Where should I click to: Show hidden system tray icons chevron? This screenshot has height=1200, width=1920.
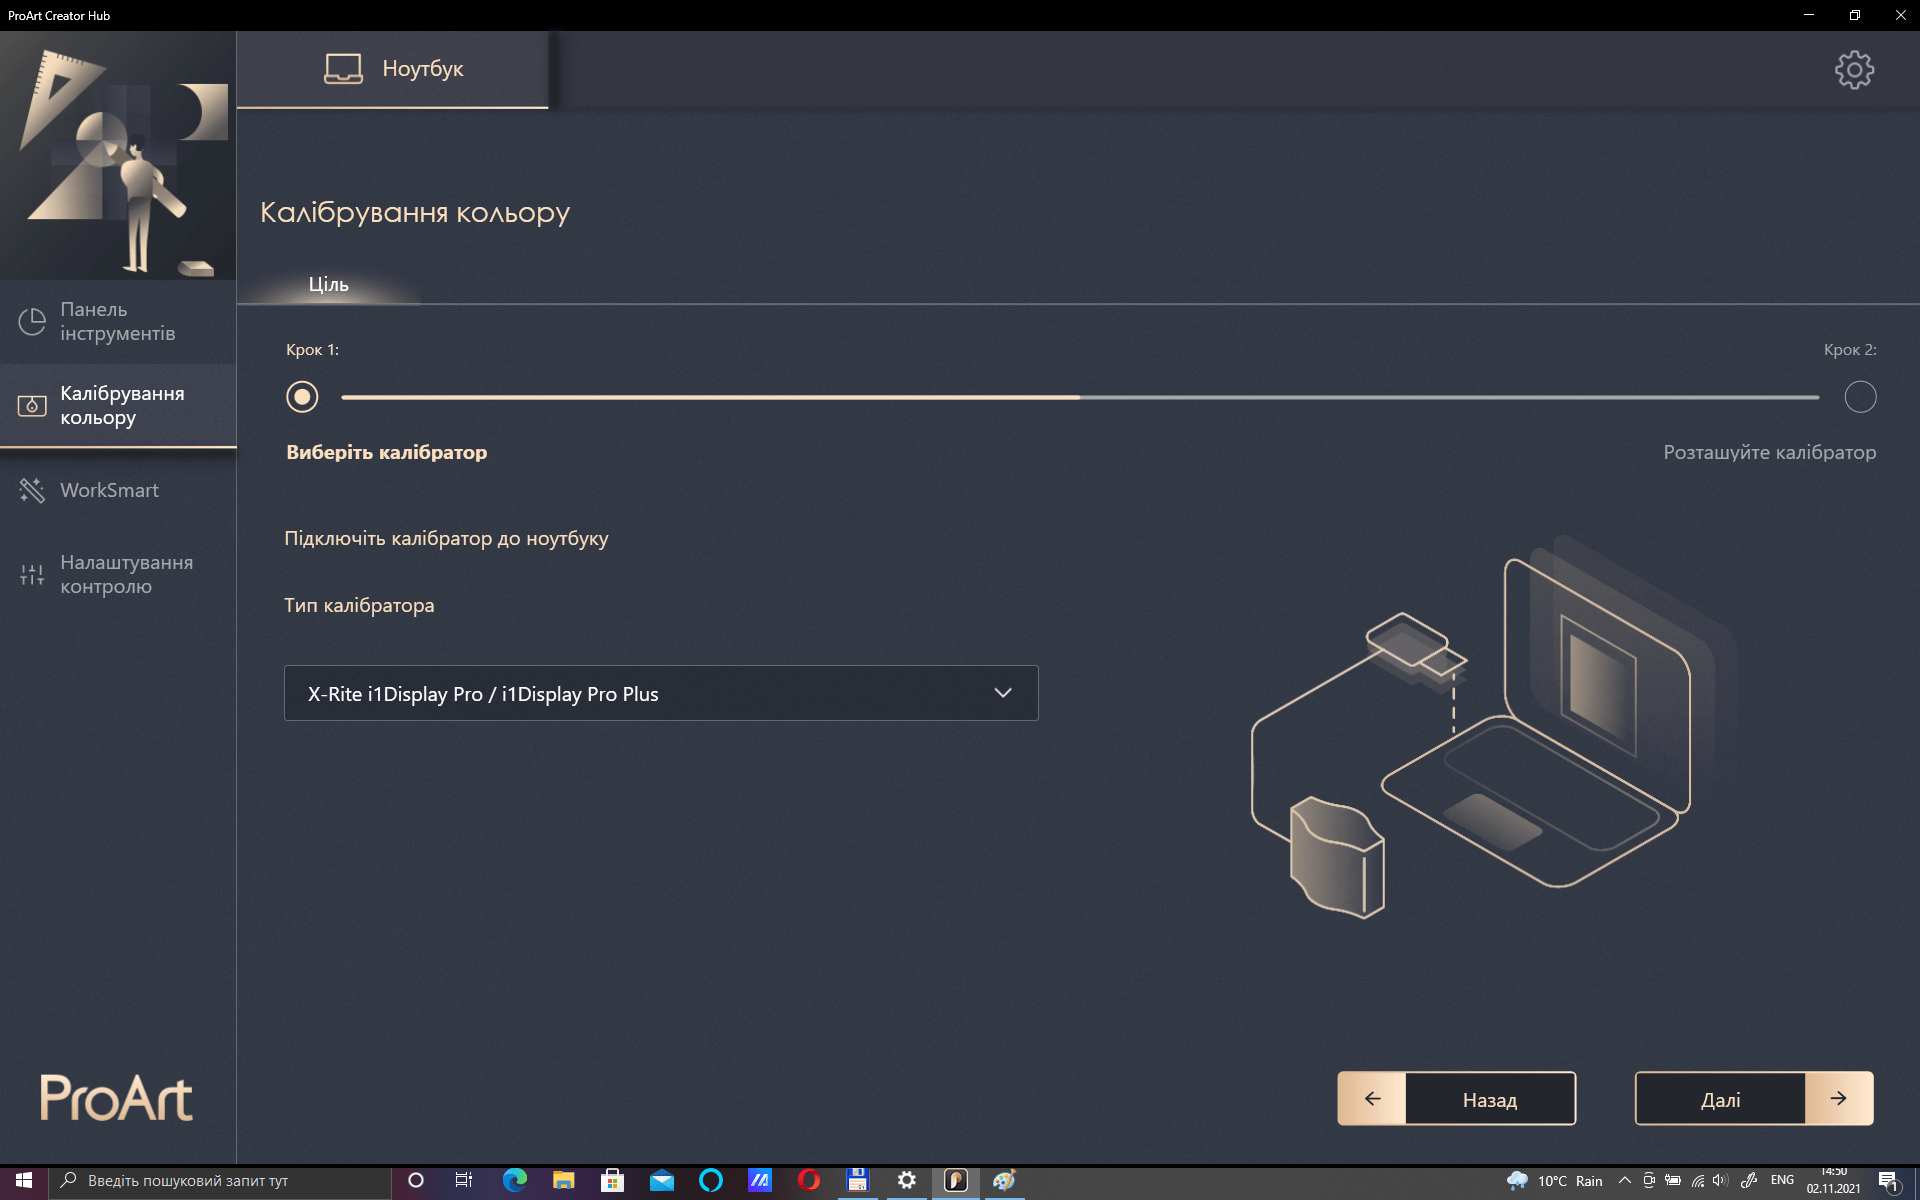click(x=1624, y=1181)
